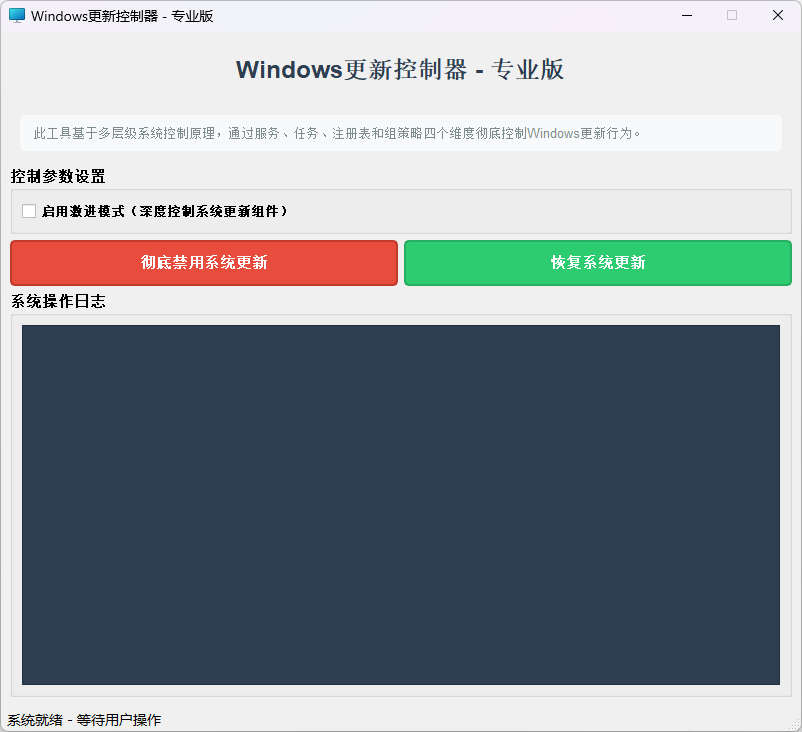Viewport: 802px width, 732px height.
Task: Click the red 彻底禁用系统更新 button
Action: (204, 263)
